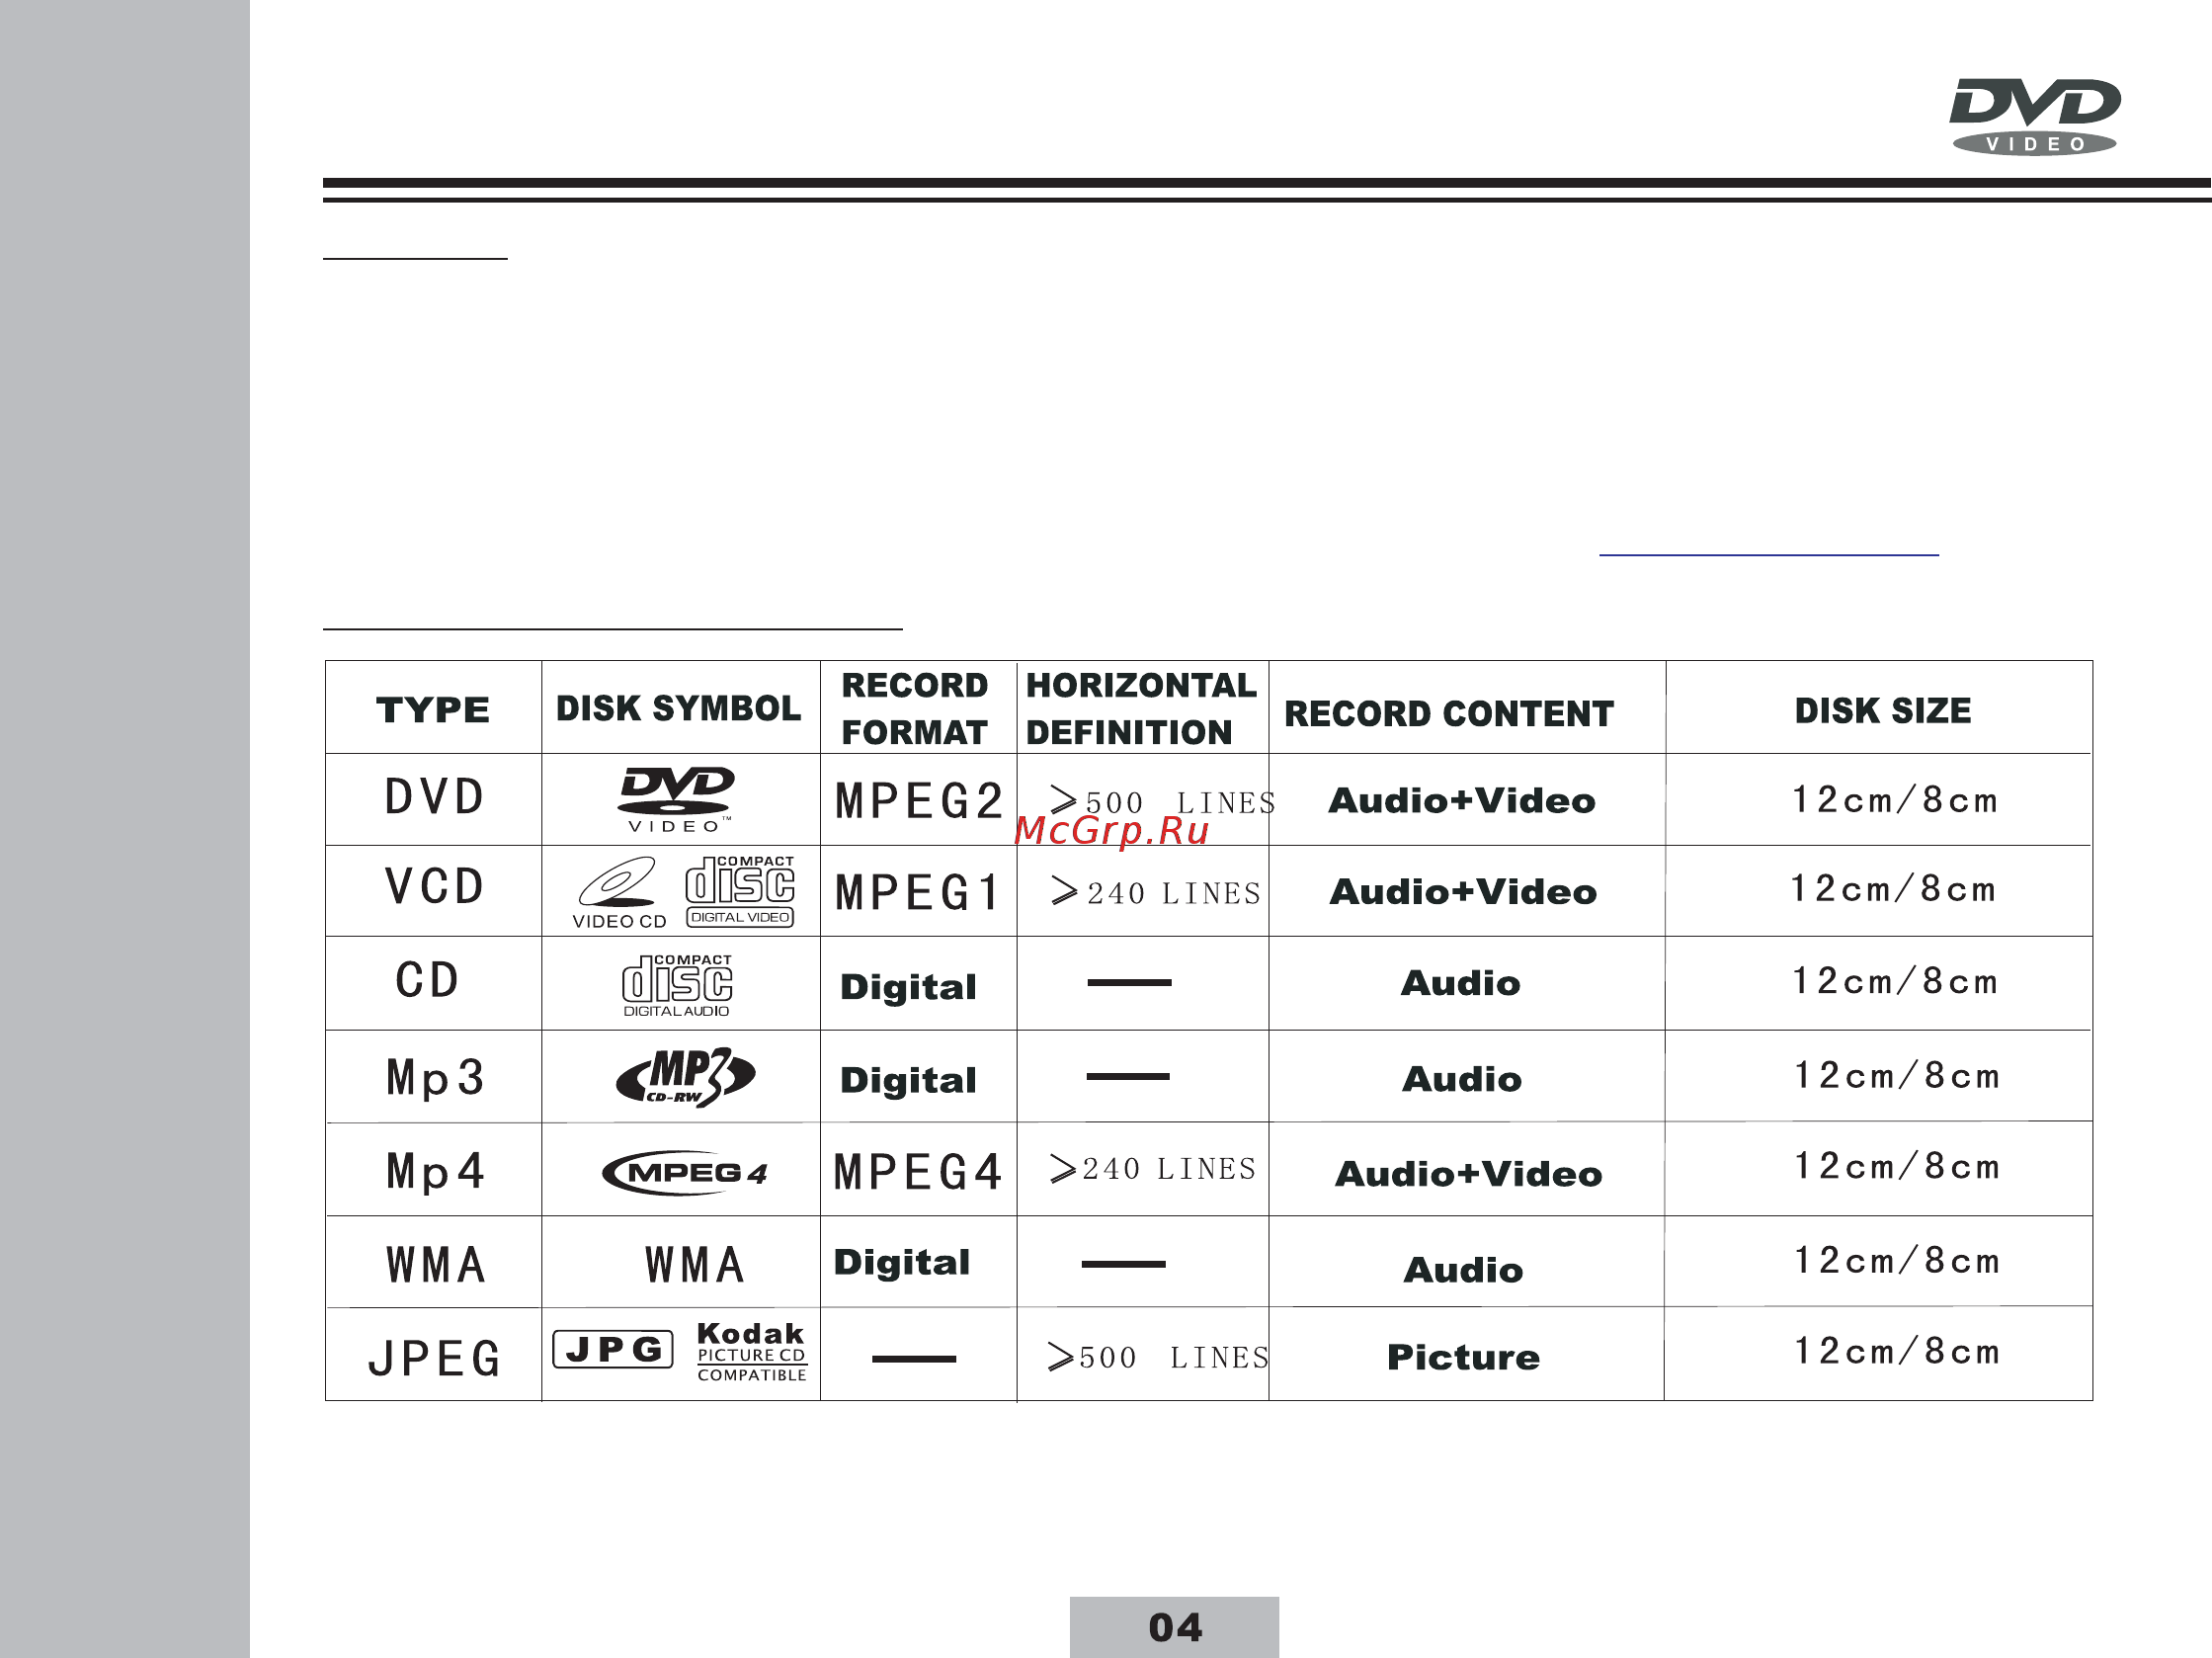Click the WMA text in the DISK SYMBOL column

[x=695, y=1265]
